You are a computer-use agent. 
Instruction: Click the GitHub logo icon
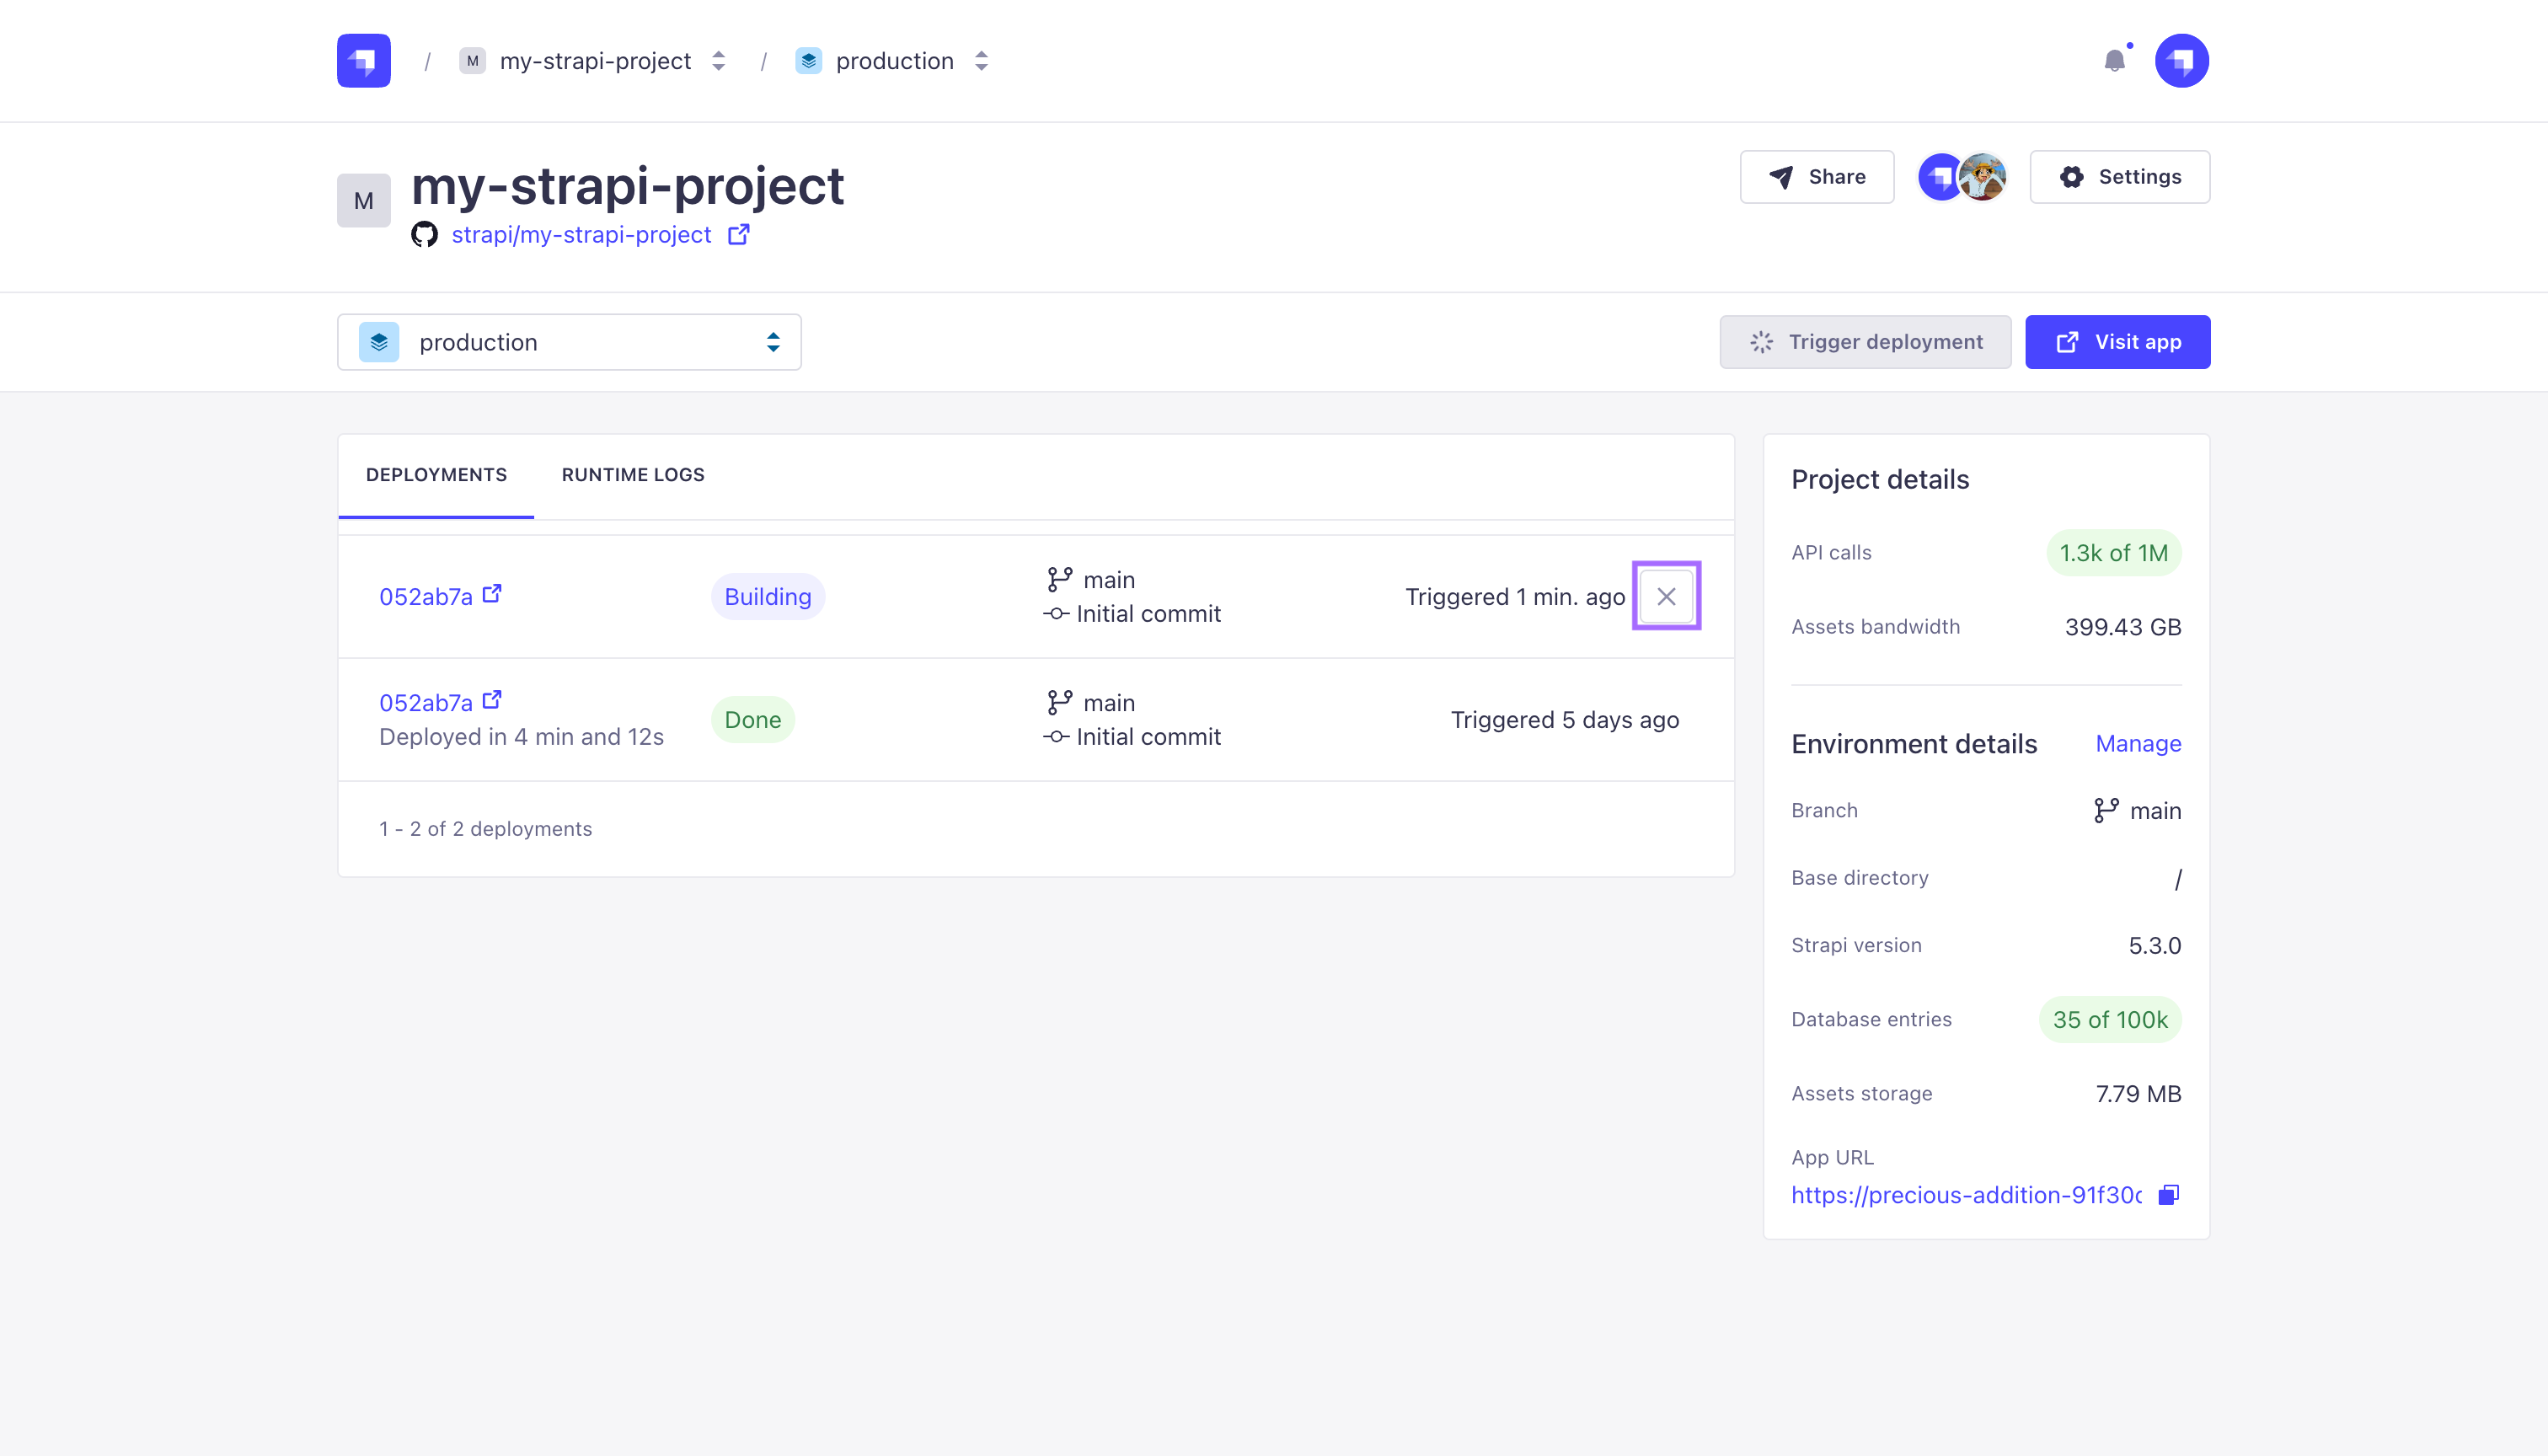(x=424, y=234)
